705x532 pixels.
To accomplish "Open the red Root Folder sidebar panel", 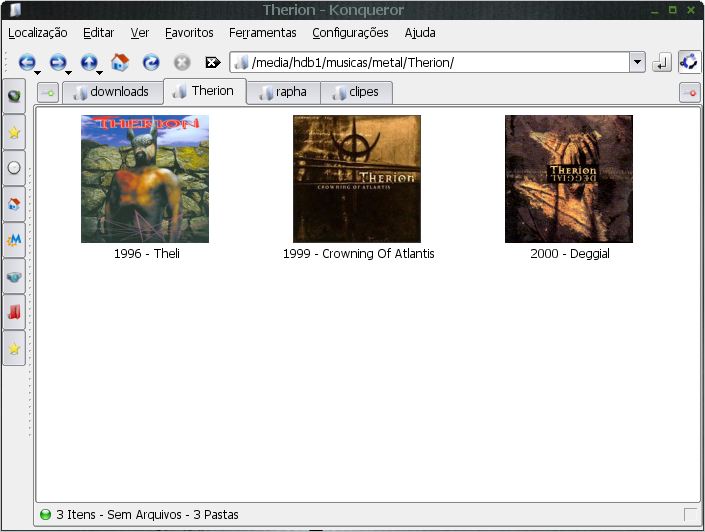I will tap(14, 312).
